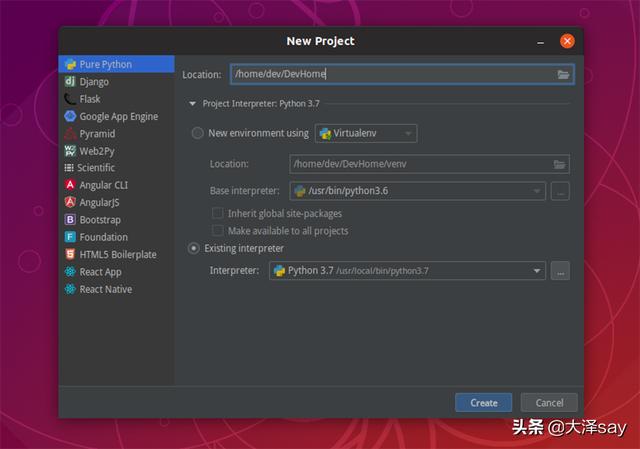Click the Create button
640x449 pixels.
484,403
